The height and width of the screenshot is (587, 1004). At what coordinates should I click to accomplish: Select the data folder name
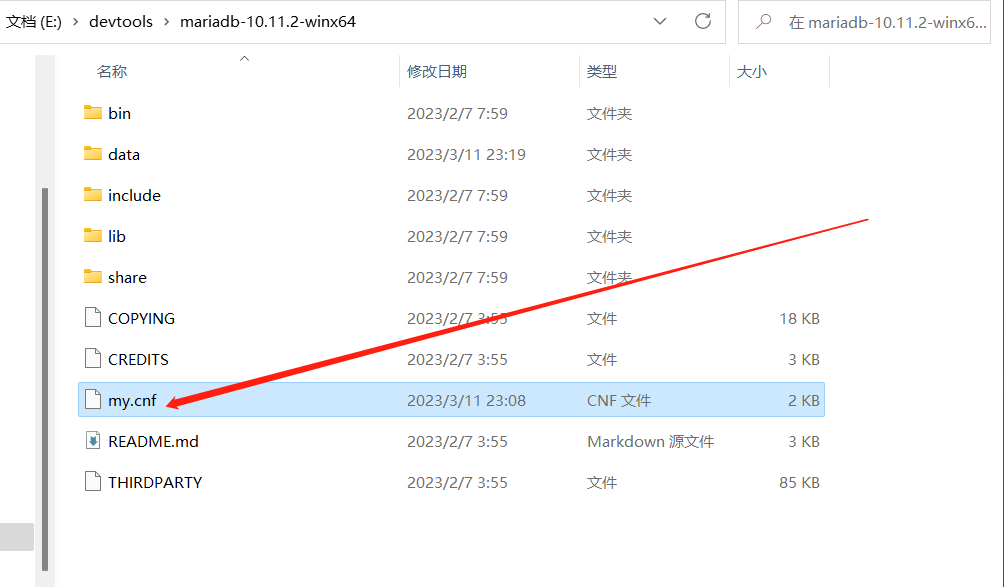pyautogui.click(x=124, y=154)
